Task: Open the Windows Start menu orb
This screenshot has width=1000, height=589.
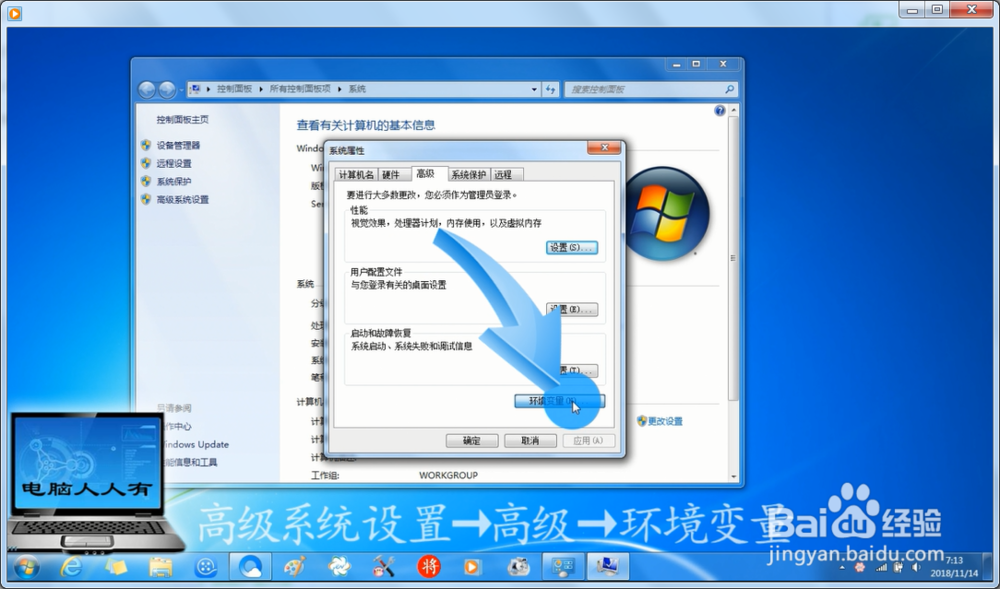Action: click(x=26, y=566)
